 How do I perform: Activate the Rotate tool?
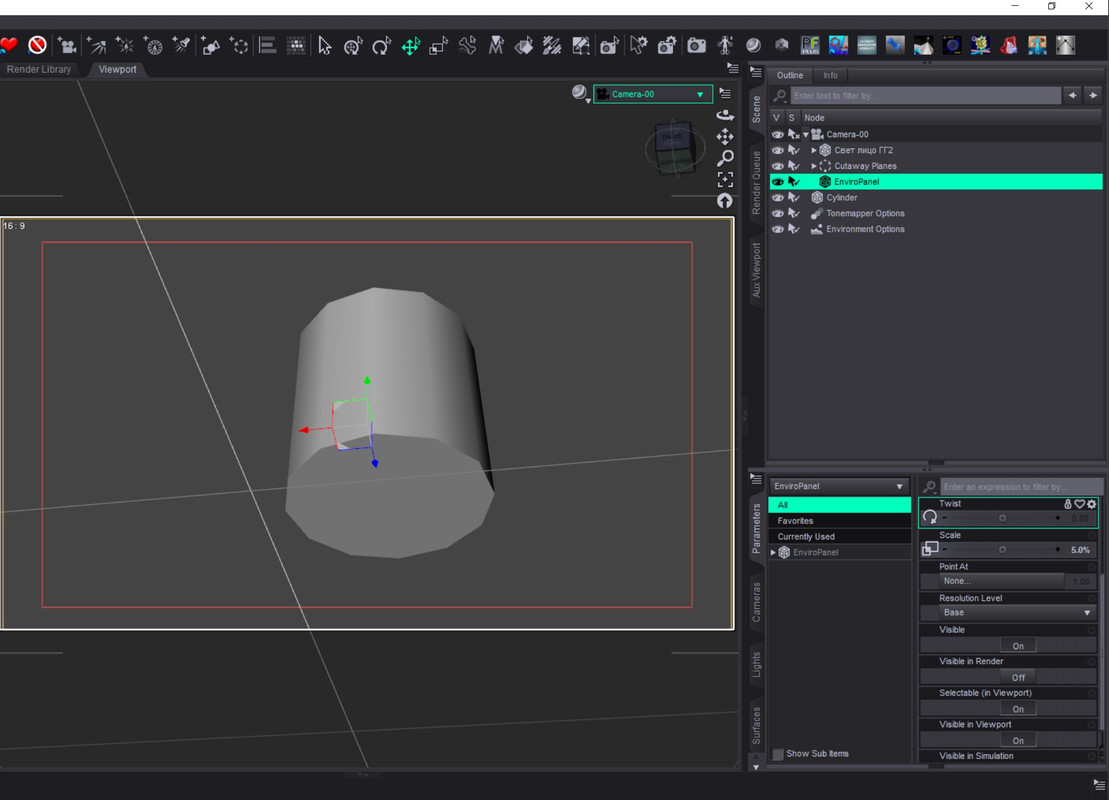point(382,46)
